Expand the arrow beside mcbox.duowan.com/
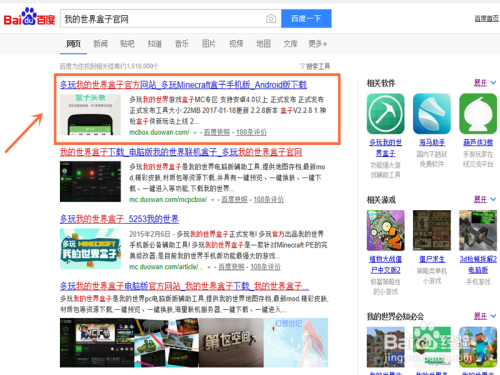Image resolution: width=500 pixels, height=375 pixels. coord(195,133)
